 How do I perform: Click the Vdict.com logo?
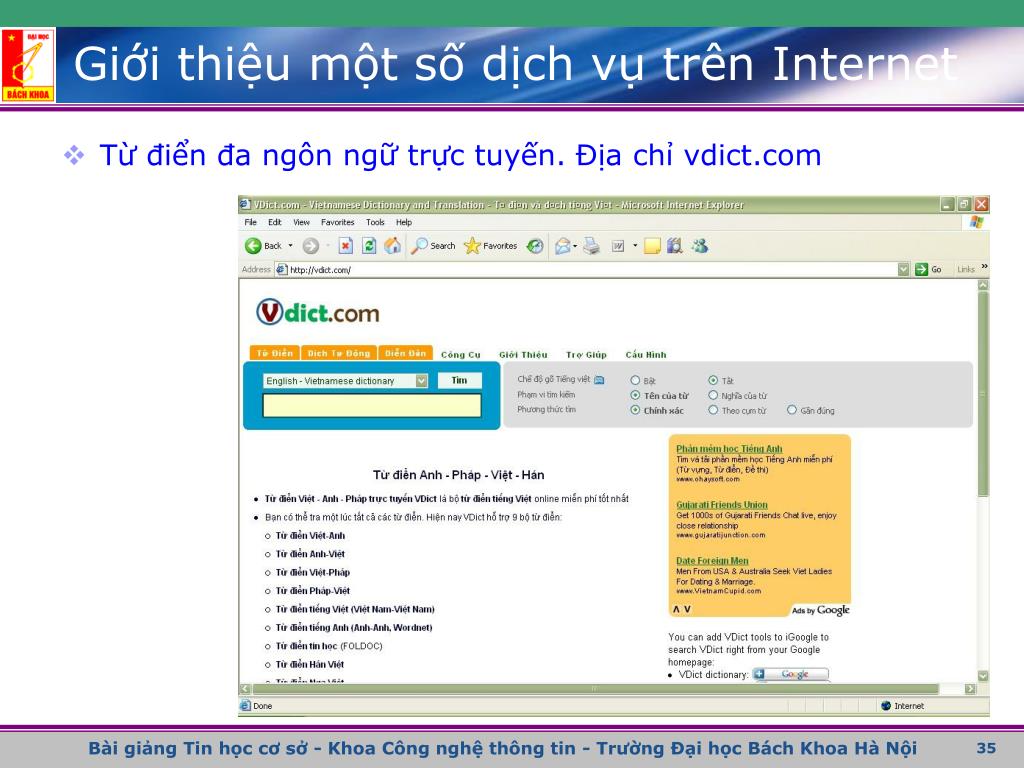coord(317,313)
